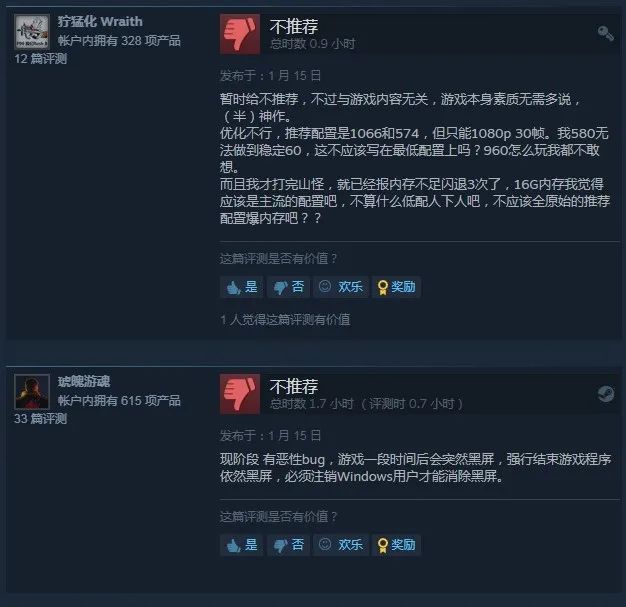Click the key icon on the first review
The height and width of the screenshot is (607, 626).
pos(605,34)
